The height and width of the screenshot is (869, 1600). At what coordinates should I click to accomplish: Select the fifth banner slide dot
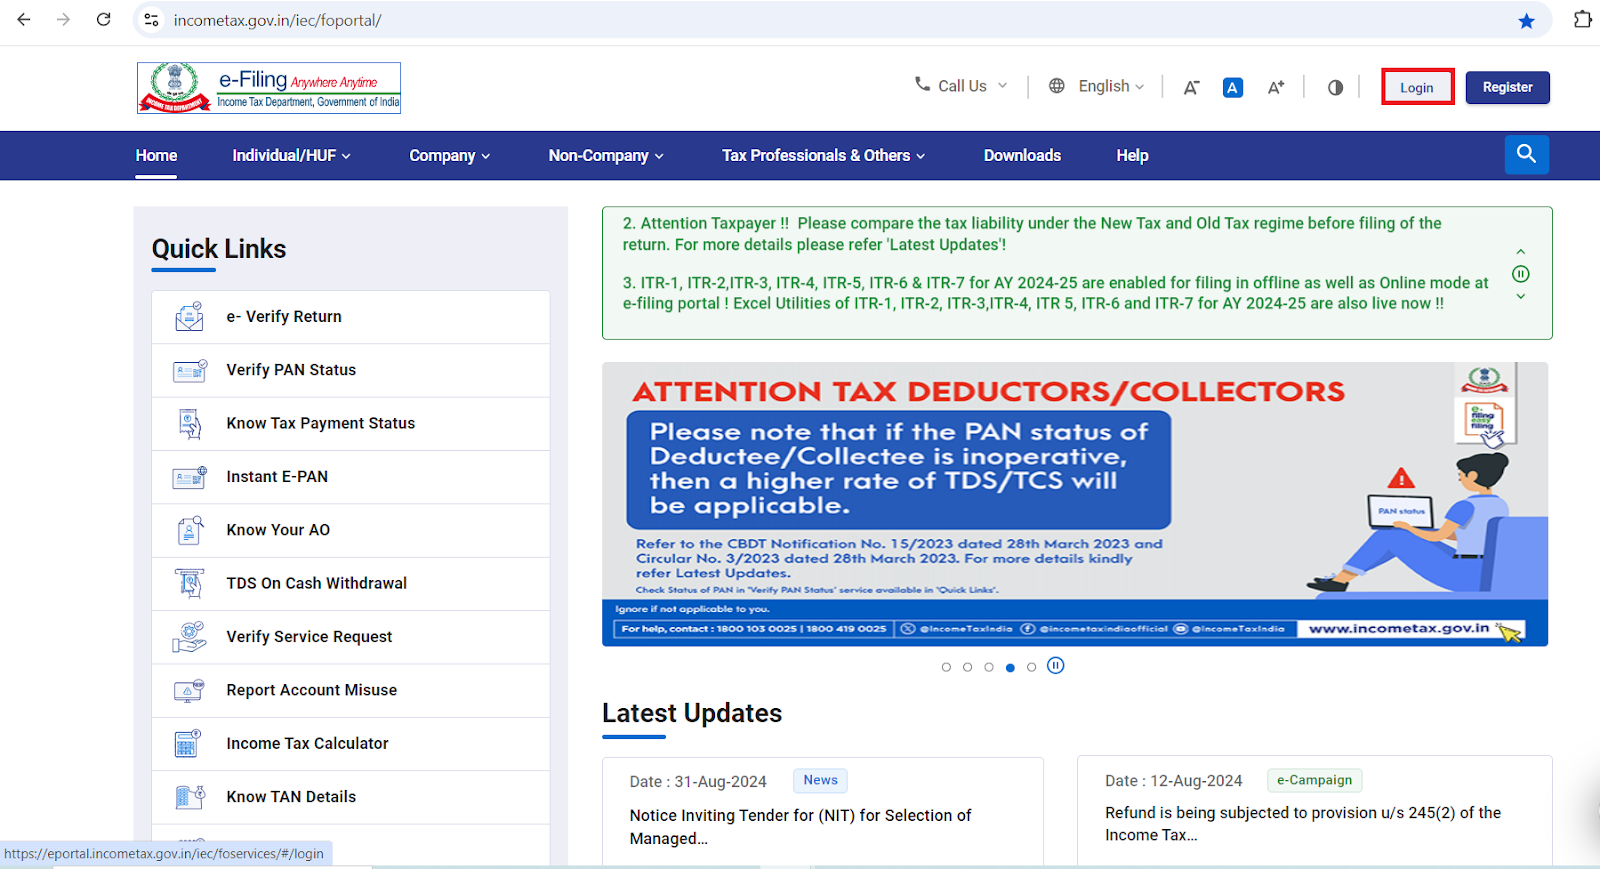(x=1031, y=667)
